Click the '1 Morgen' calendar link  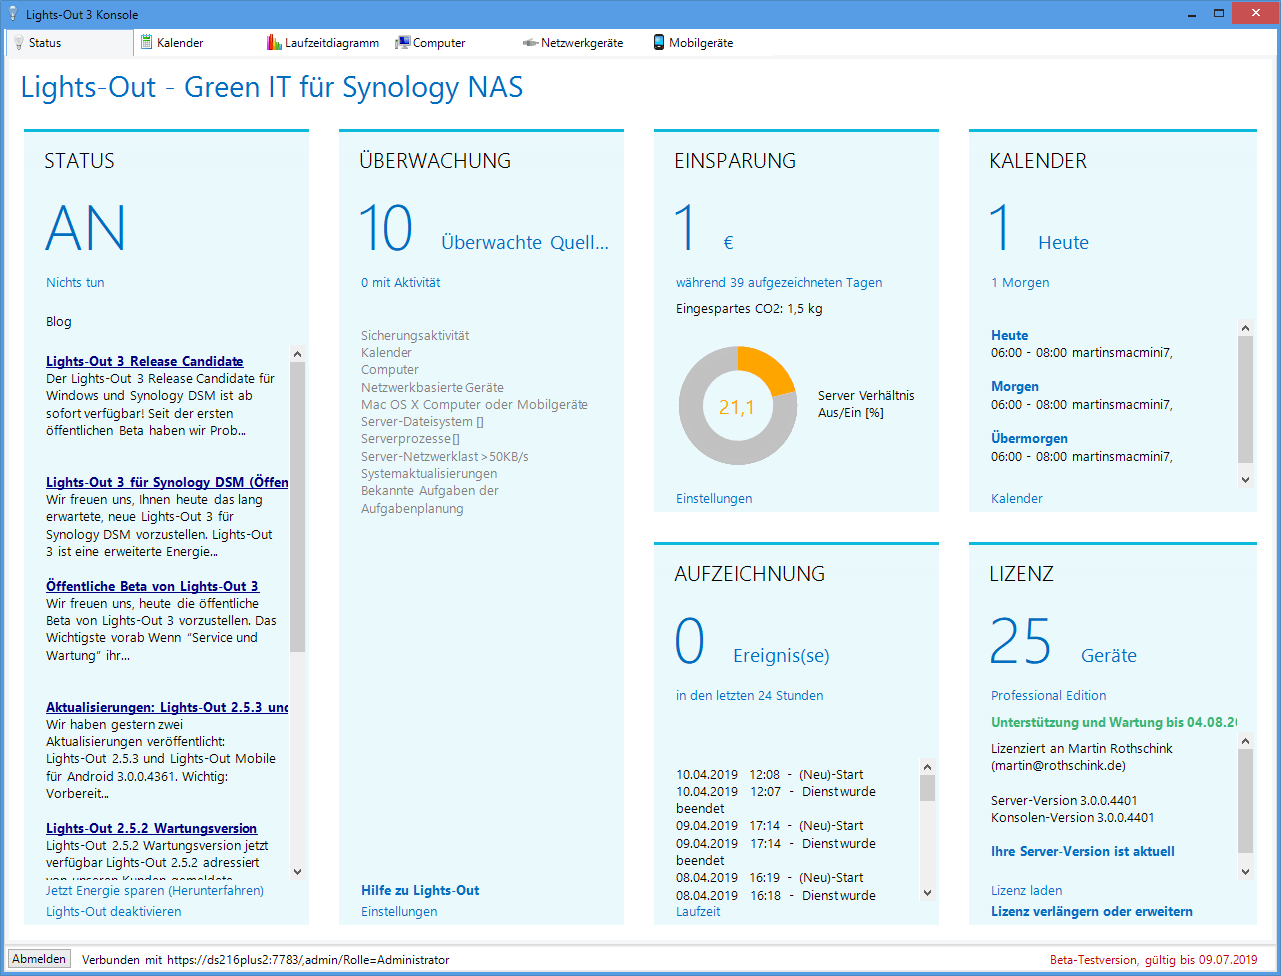pyautogui.click(x=1020, y=283)
